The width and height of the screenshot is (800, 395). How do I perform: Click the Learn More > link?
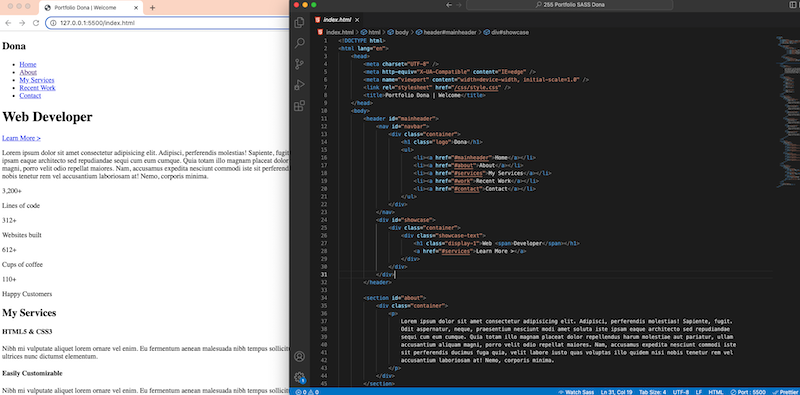pos(21,138)
